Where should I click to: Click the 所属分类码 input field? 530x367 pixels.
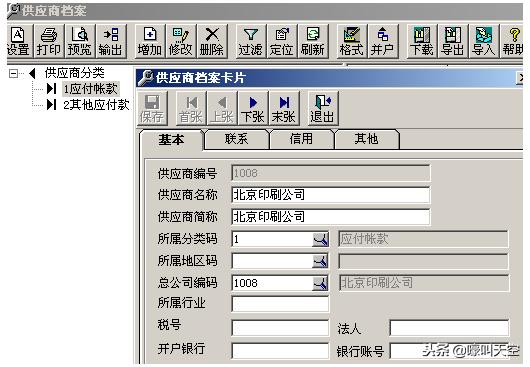tap(272, 240)
